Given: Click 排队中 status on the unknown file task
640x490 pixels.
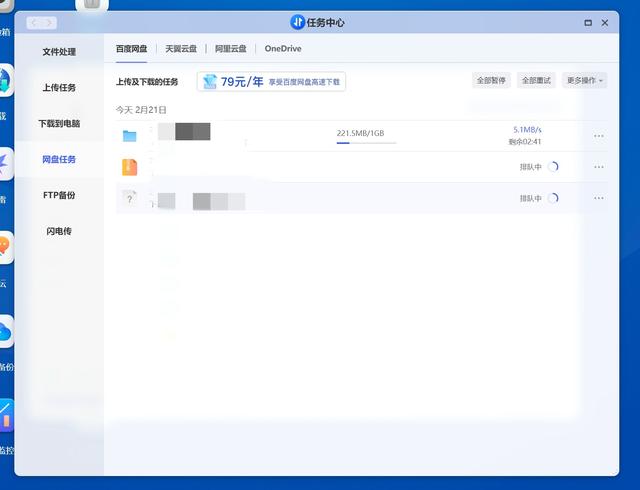Looking at the screenshot, I should click(531, 198).
